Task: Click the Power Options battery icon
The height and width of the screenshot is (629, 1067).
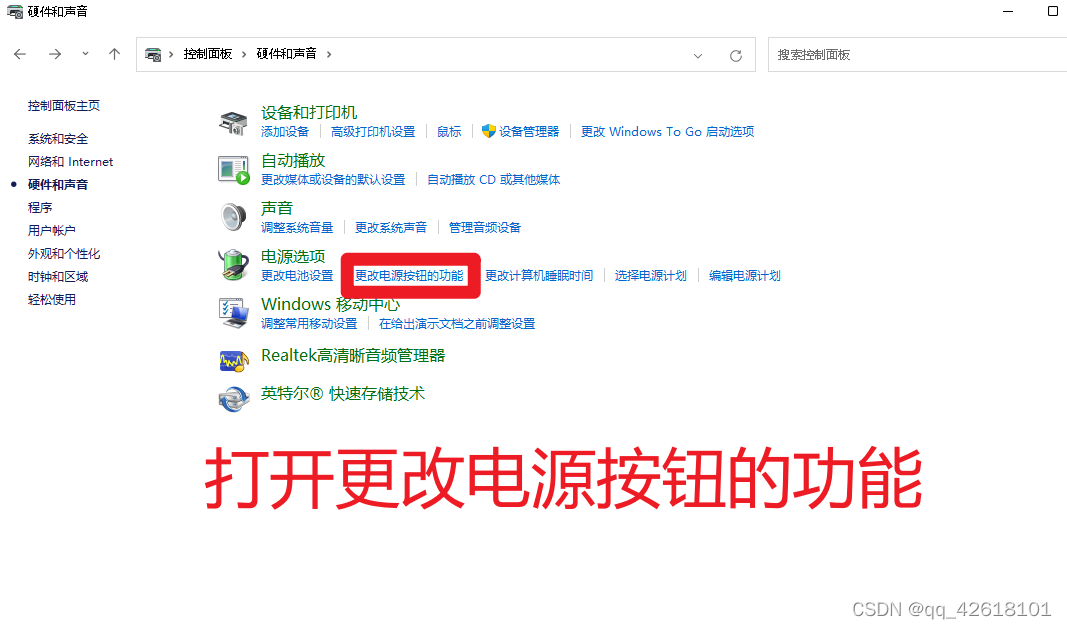Action: point(233,265)
